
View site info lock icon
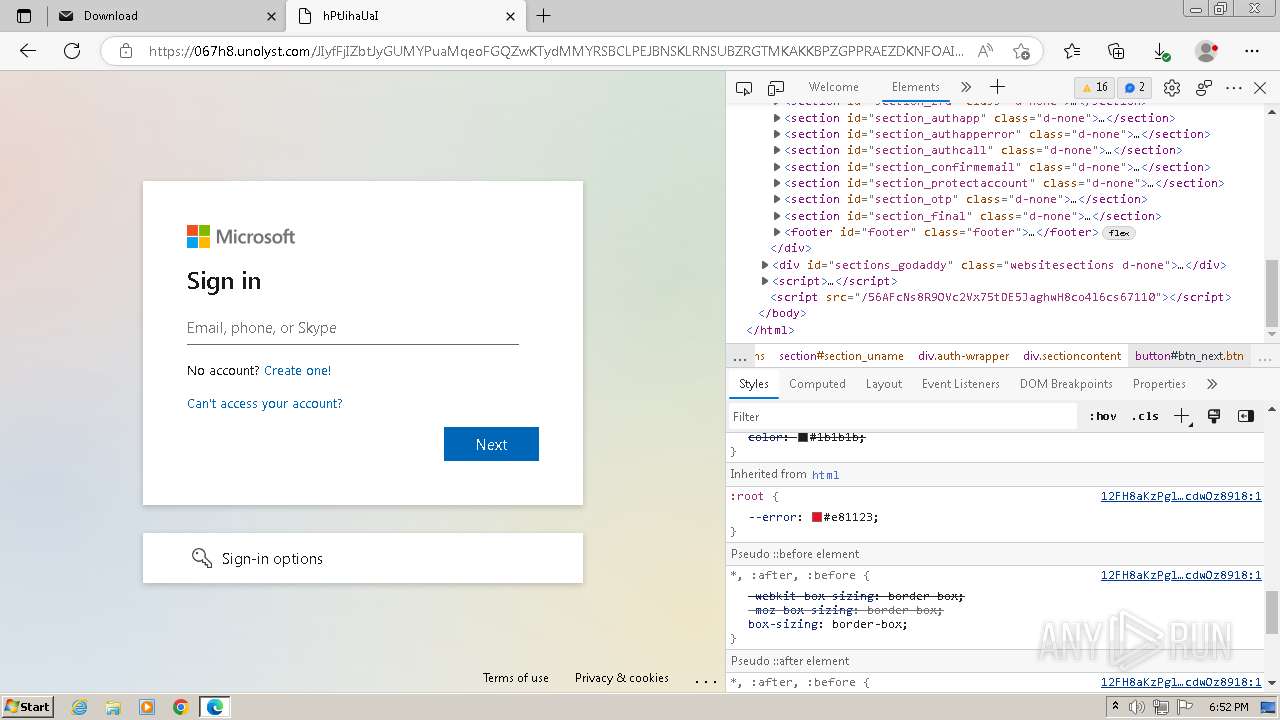tap(125, 51)
